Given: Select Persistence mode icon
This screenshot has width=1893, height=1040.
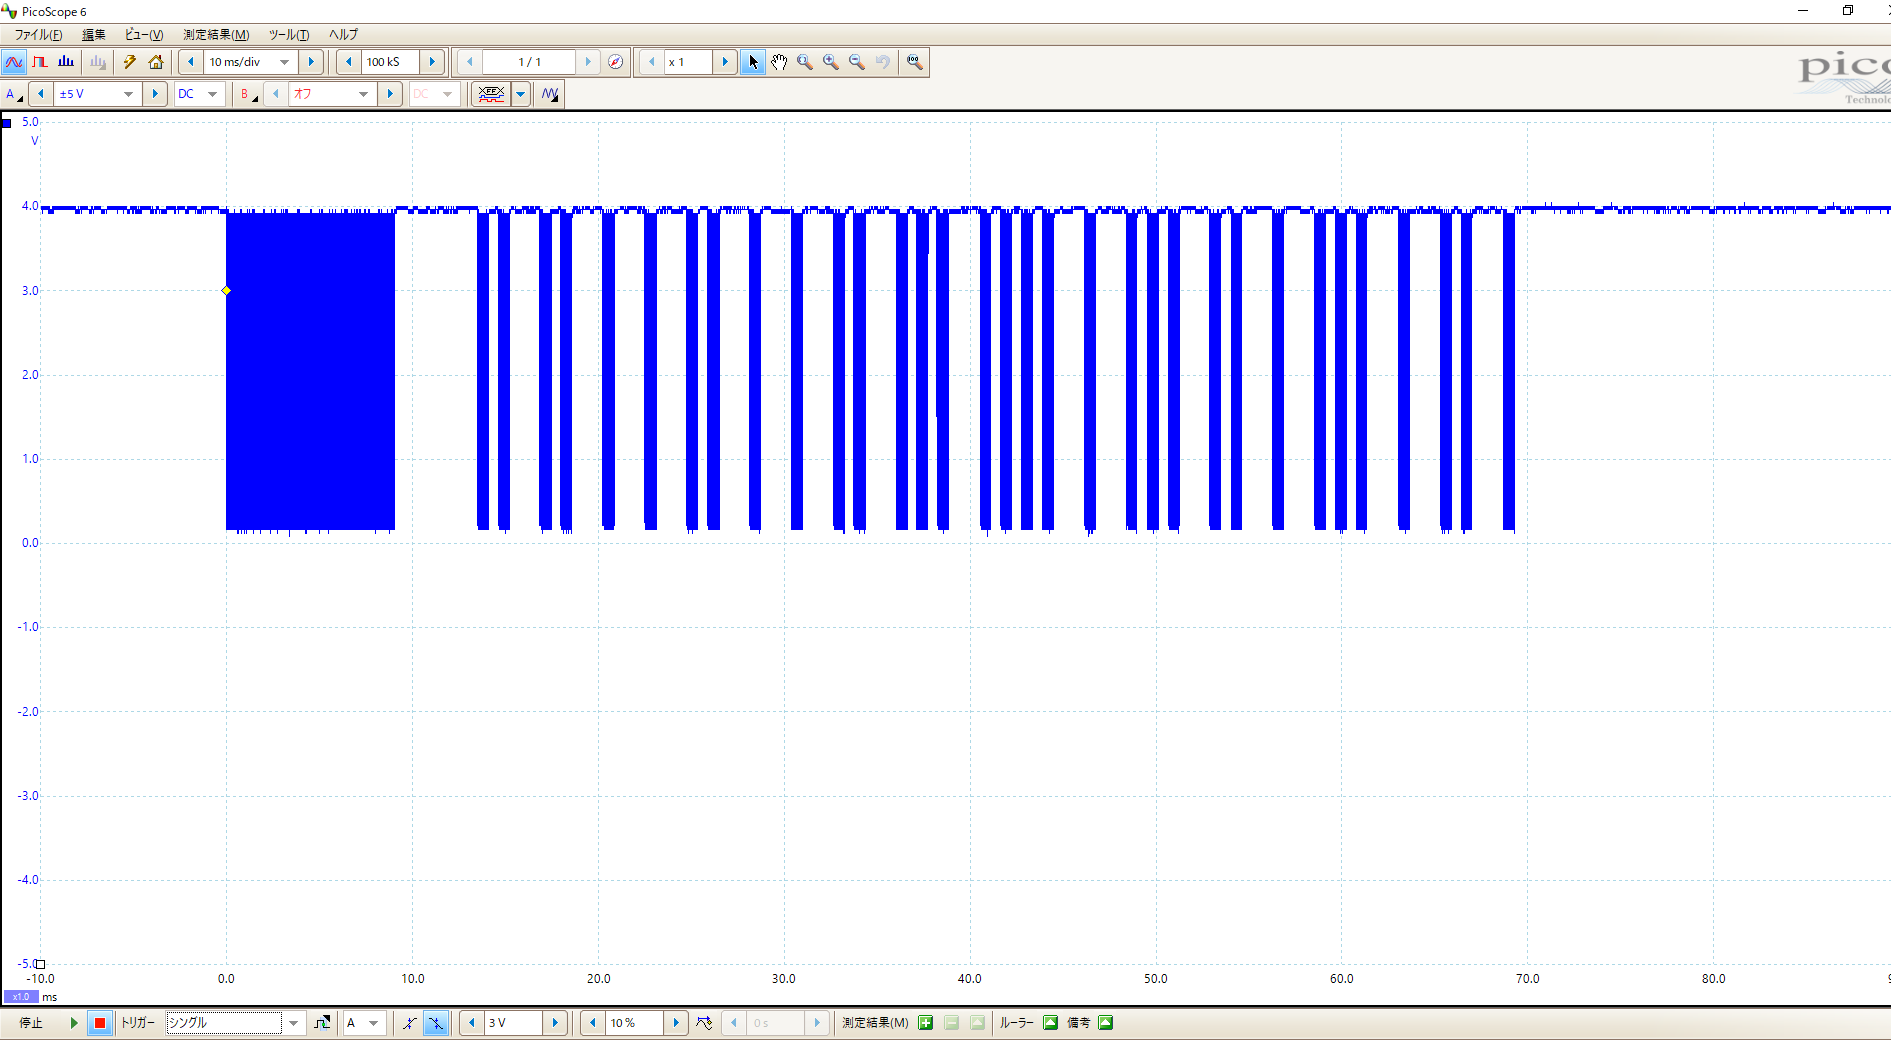Looking at the screenshot, I should pos(40,62).
